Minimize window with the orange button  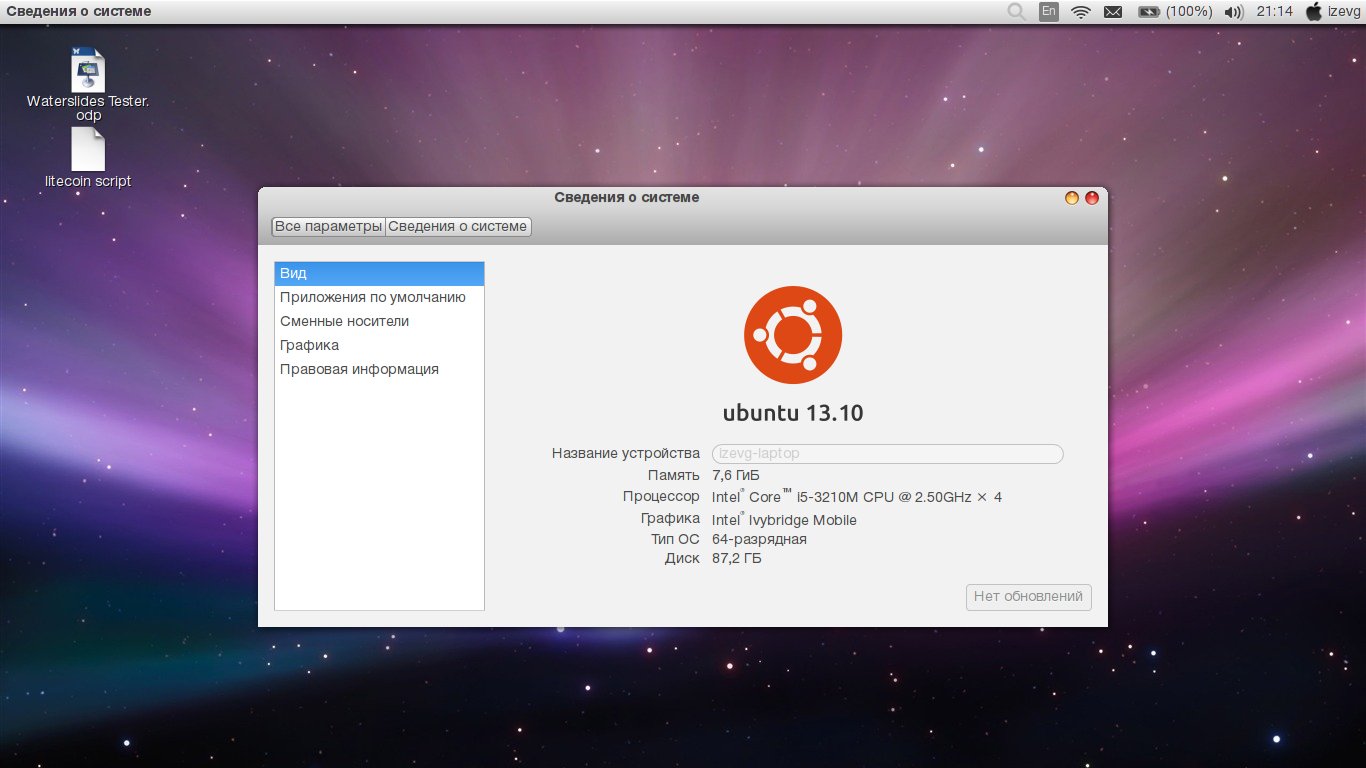pyautogui.click(x=1072, y=198)
